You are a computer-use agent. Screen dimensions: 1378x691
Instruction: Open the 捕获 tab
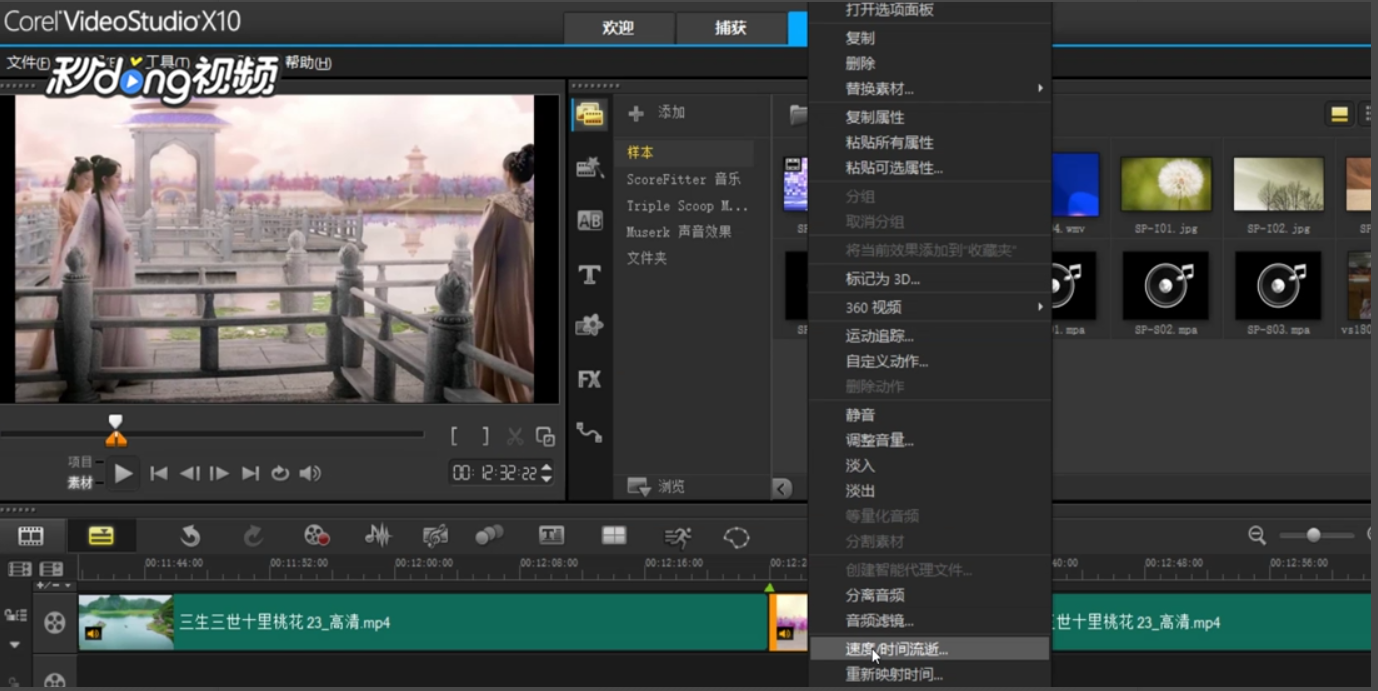coord(730,28)
